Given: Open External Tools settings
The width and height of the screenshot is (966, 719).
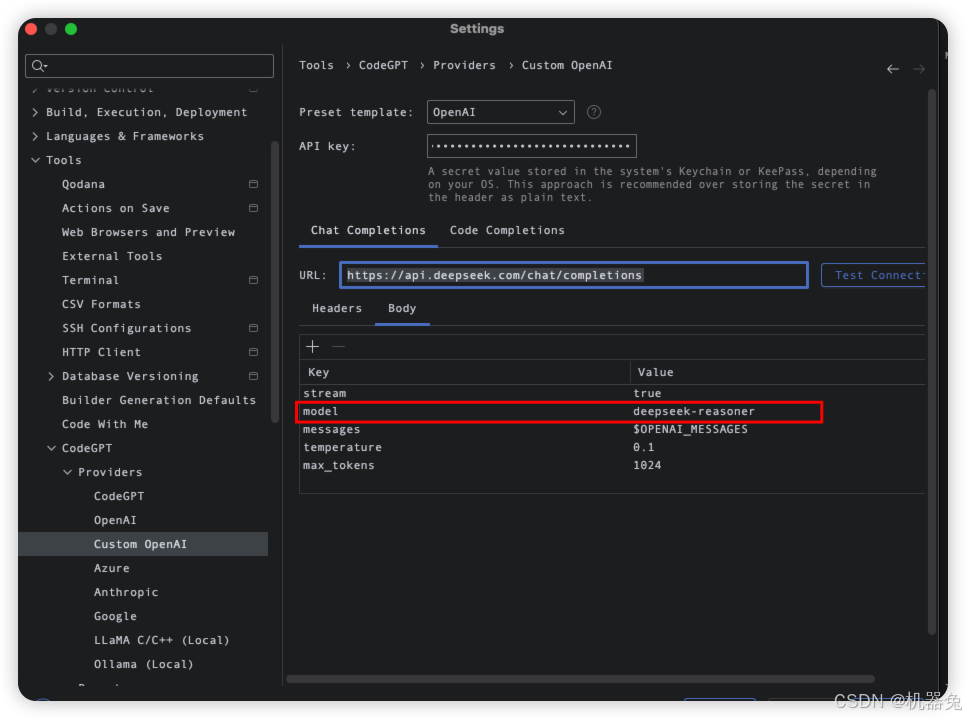Looking at the screenshot, I should tap(112, 256).
